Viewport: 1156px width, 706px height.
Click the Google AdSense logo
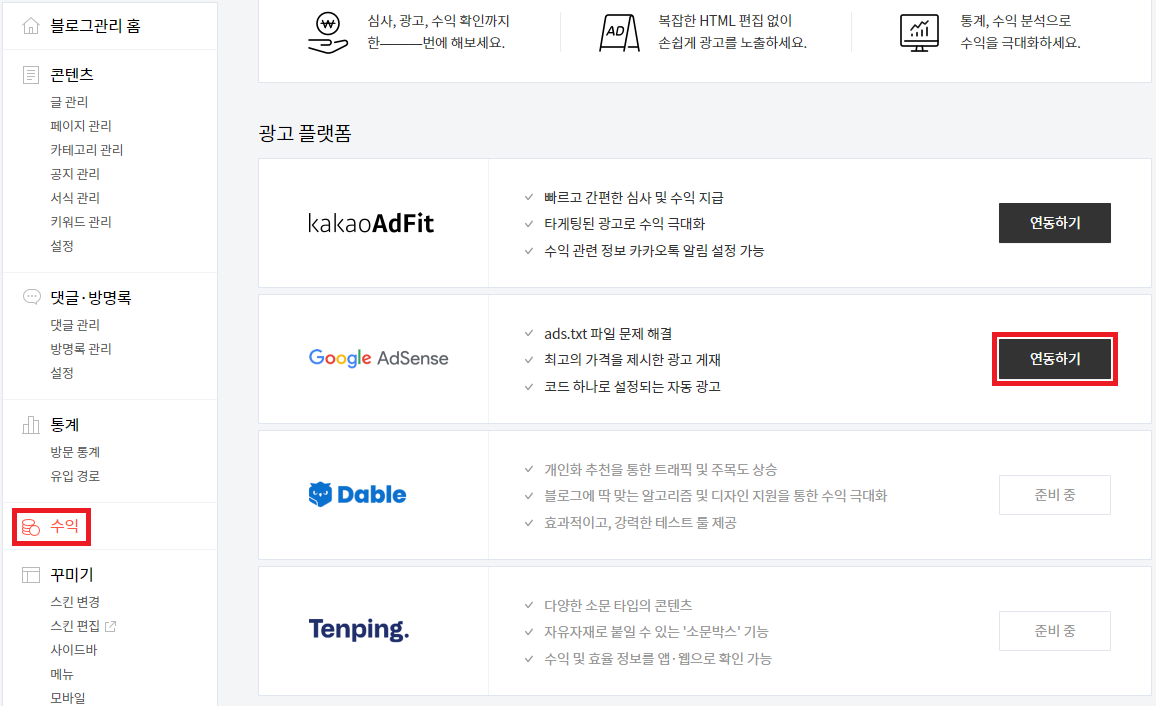coord(378,358)
